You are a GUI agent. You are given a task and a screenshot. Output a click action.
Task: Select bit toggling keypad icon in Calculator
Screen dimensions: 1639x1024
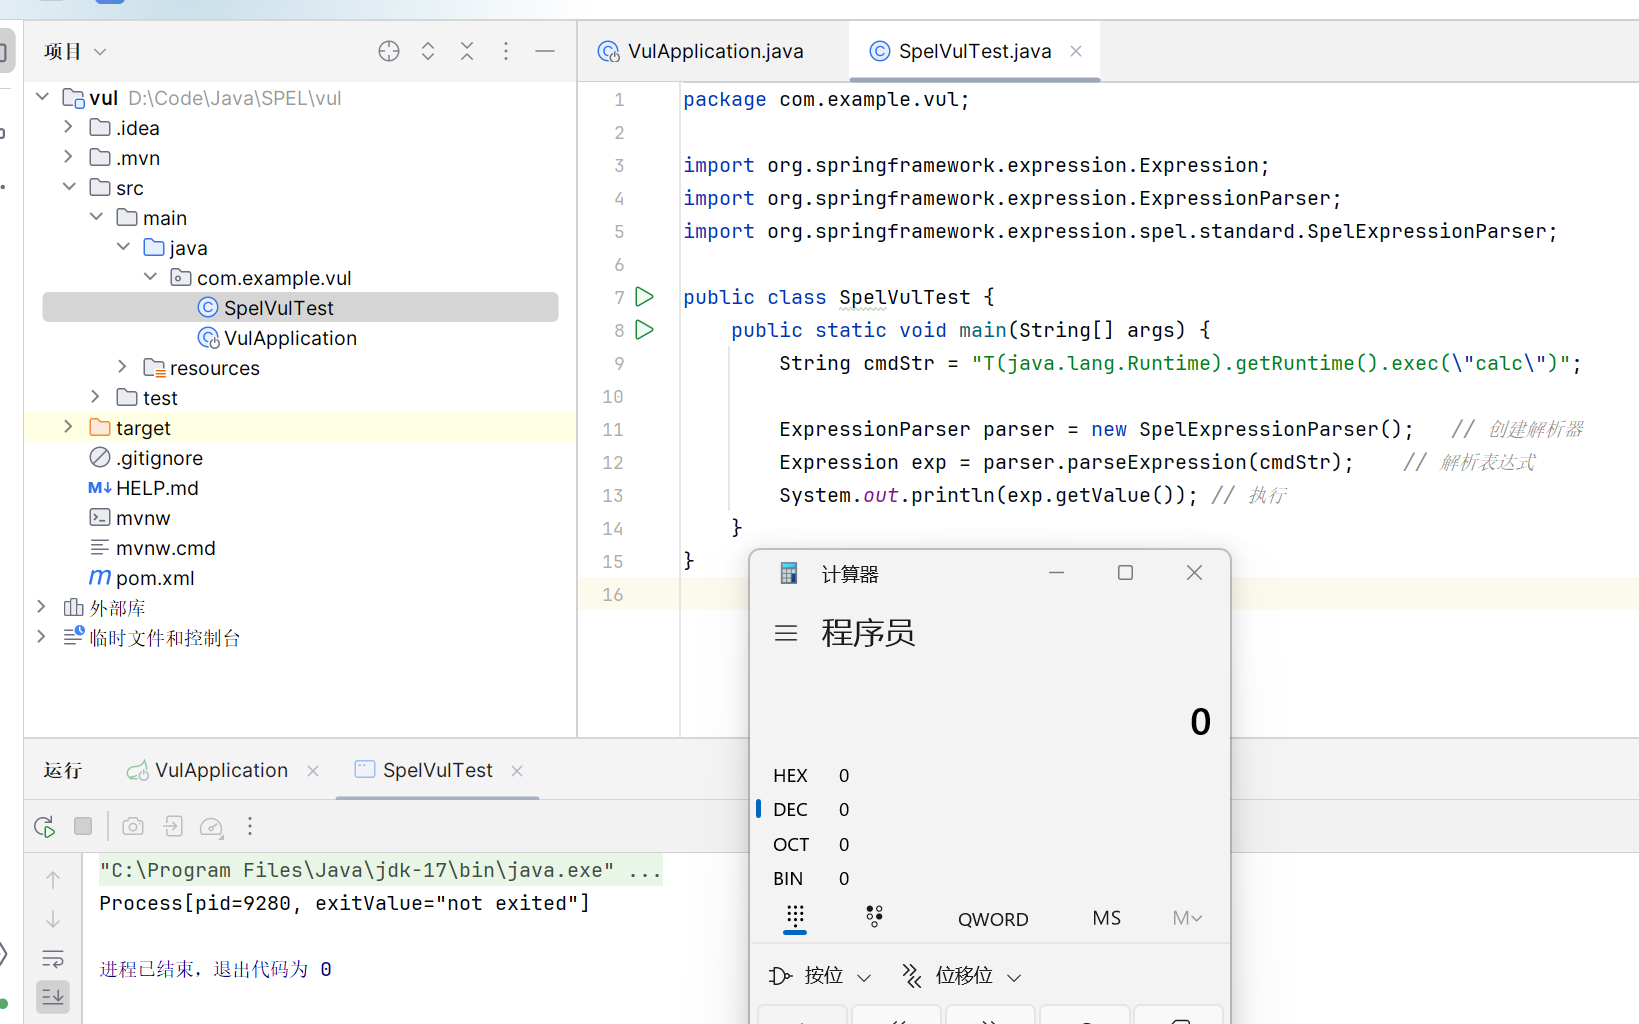[874, 917]
